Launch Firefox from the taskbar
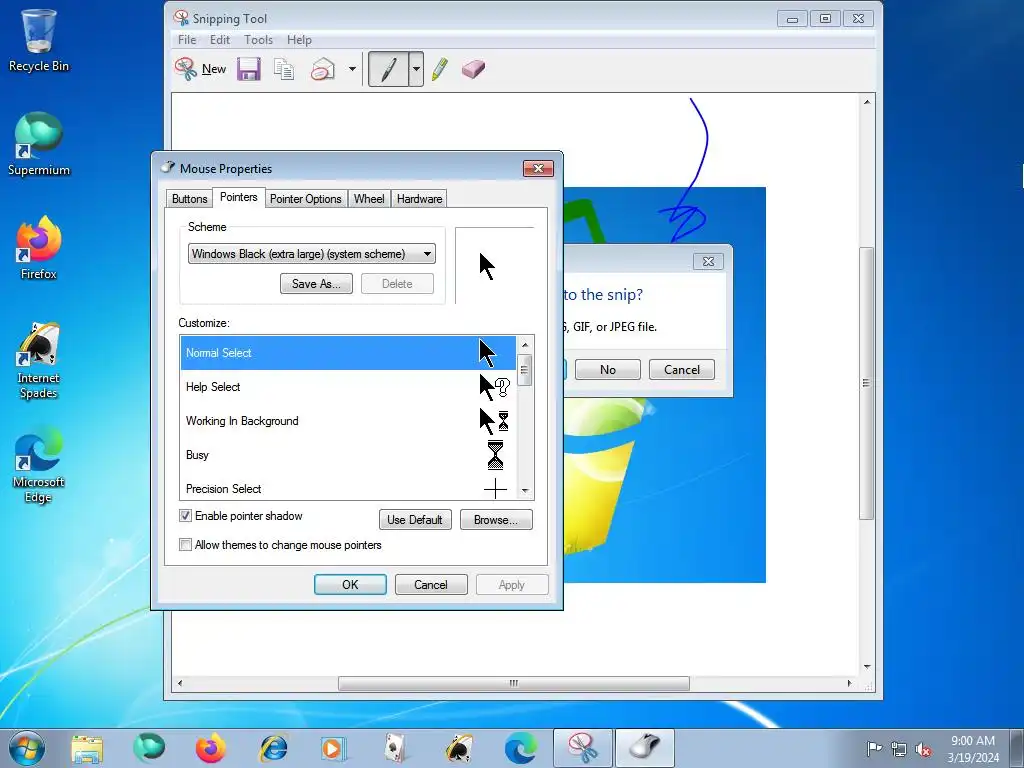The height and width of the screenshot is (768, 1024). (210, 748)
